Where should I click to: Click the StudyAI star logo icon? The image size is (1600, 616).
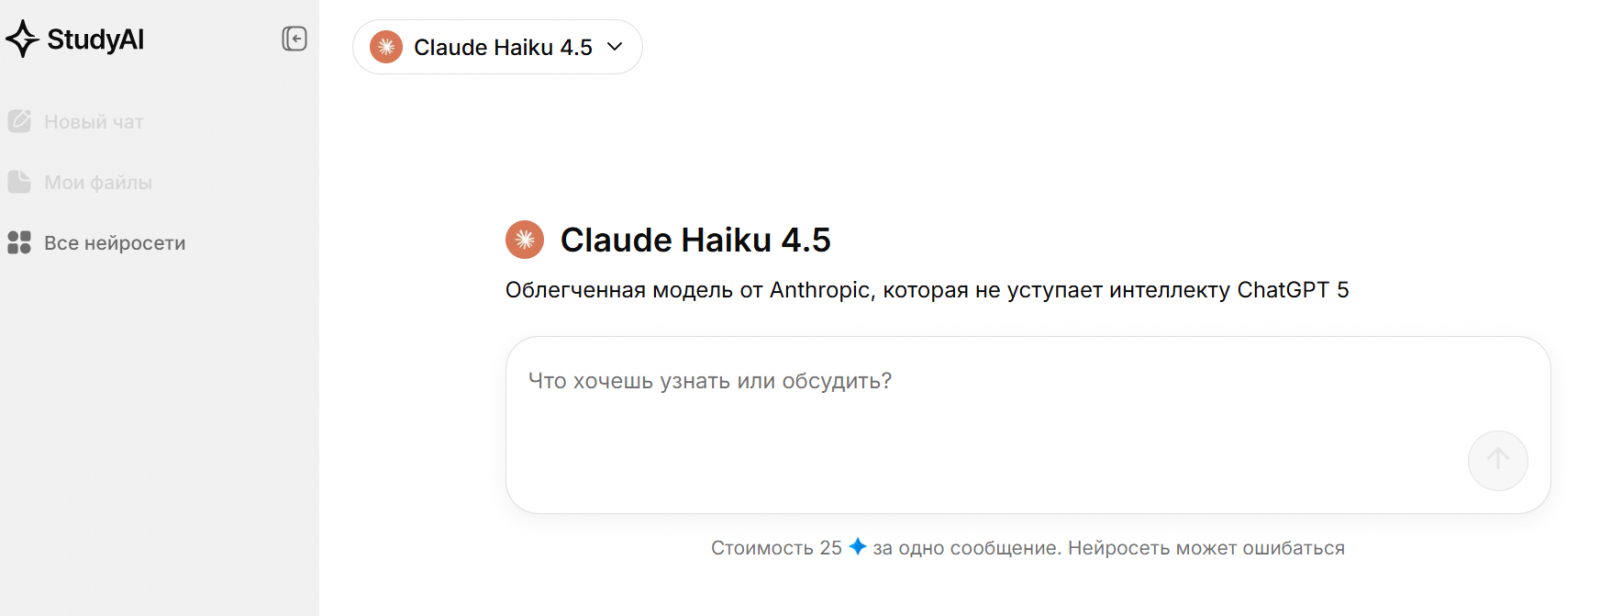coord(22,39)
